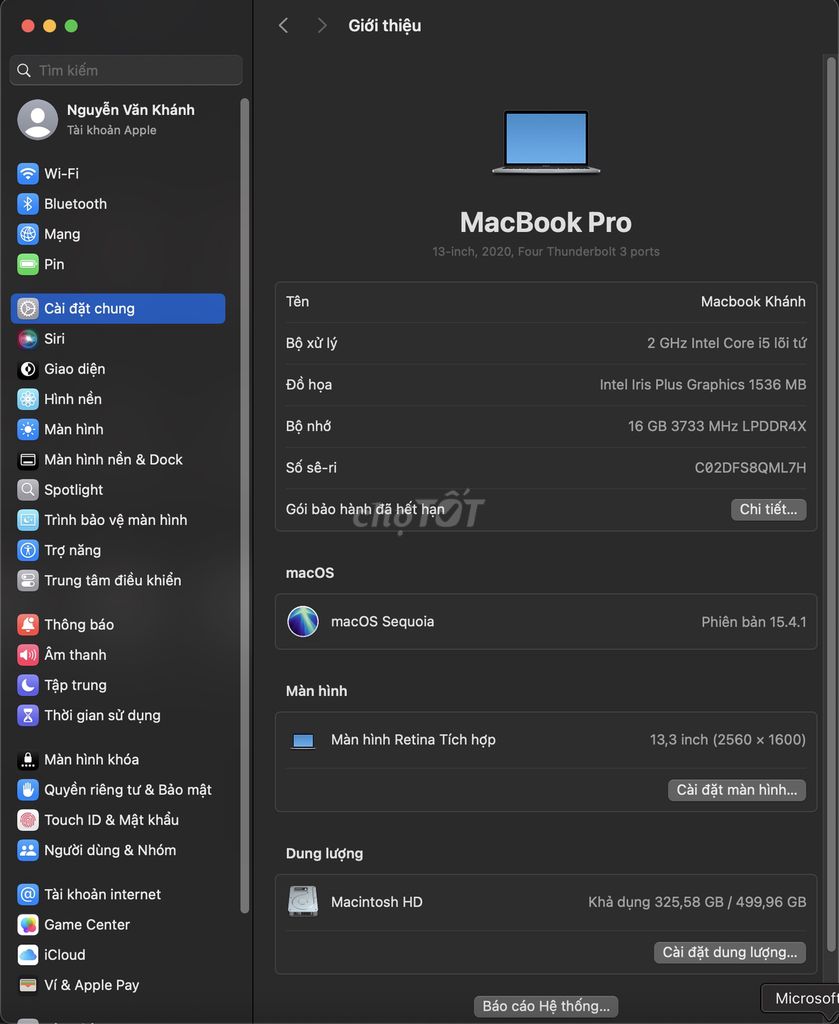Open the Pin battery icon
The height and width of the screenshot is (1024, 839).
coord(27,264)
